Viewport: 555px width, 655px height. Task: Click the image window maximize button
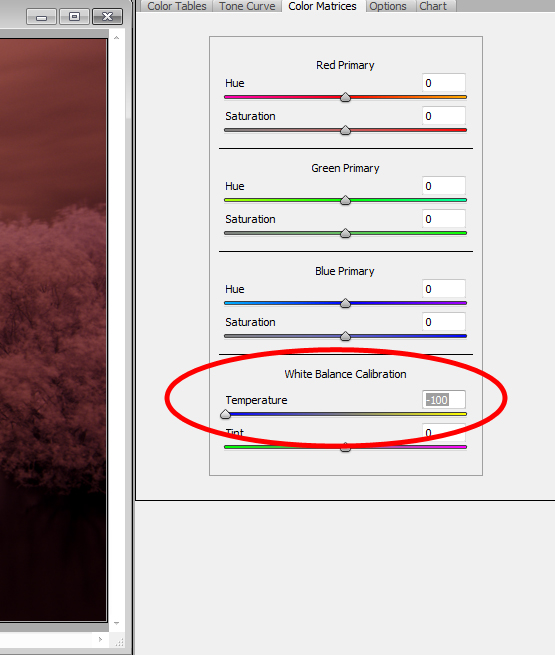[74, 17]
